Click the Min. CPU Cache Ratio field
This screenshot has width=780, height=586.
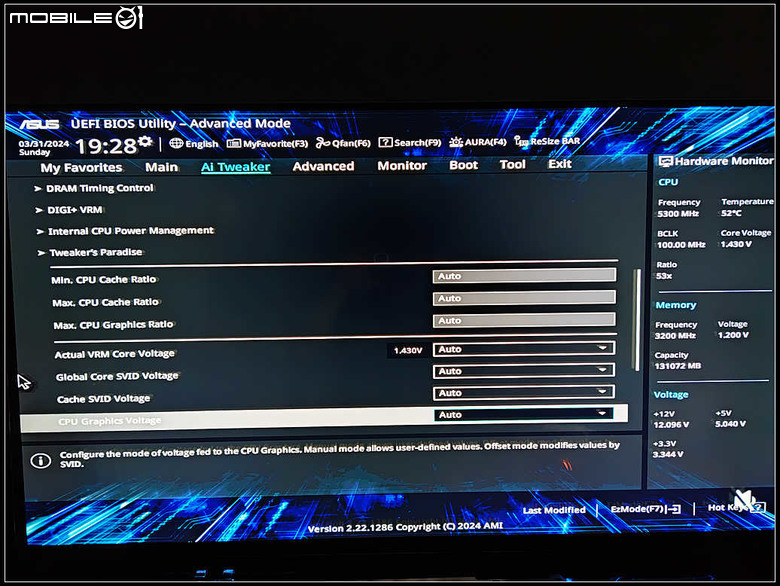524,276
